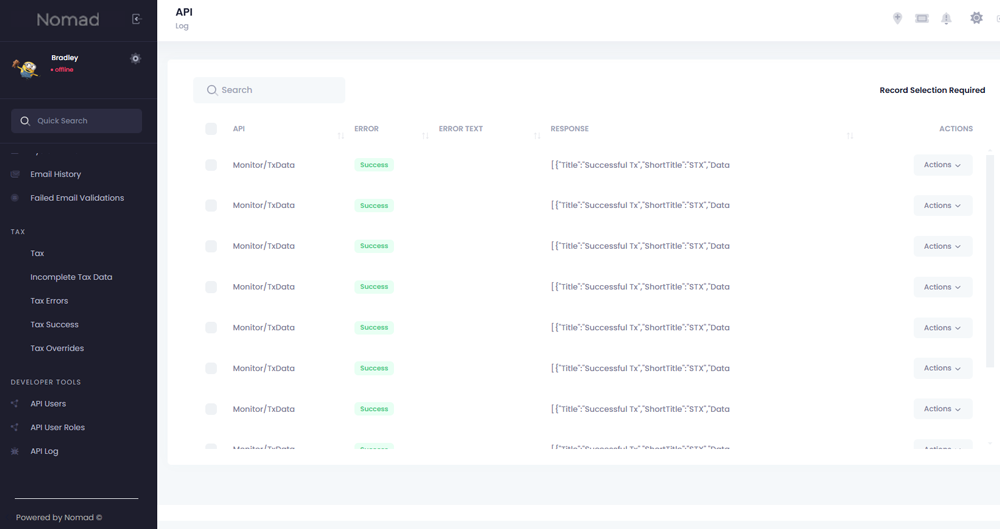
Task: Check the first Monitor/TxData row checkbox
Action: [211, 165]
